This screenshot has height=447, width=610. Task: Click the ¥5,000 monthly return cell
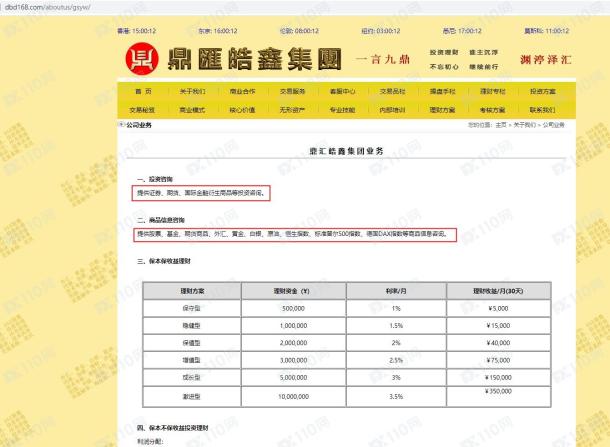point(498,309)
